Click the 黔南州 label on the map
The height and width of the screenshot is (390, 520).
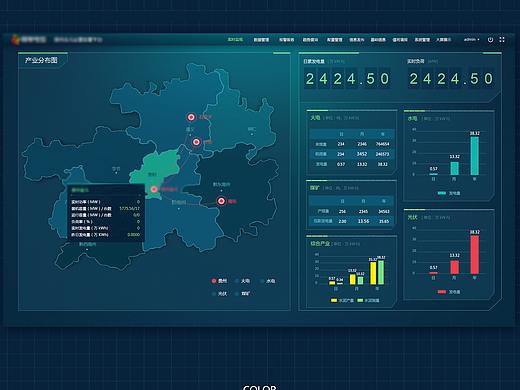(x=179, y=202)
